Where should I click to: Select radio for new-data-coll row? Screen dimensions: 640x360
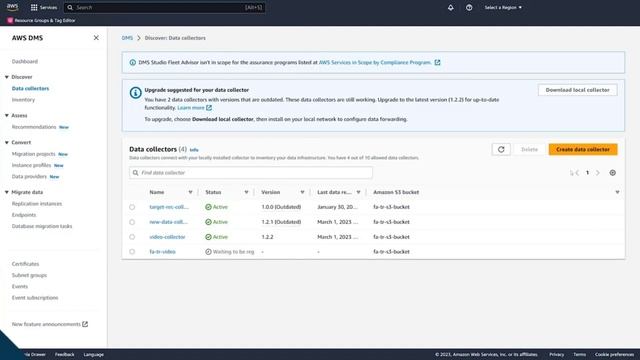point(132,222)
